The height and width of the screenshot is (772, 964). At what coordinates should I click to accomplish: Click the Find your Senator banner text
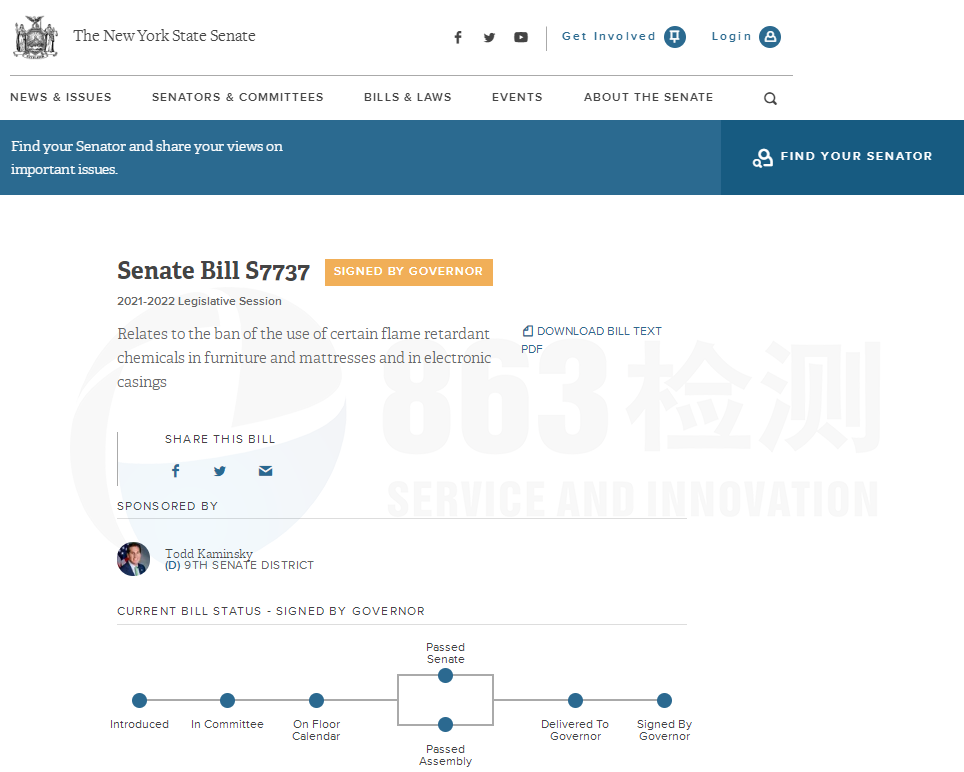click(147, 157)
